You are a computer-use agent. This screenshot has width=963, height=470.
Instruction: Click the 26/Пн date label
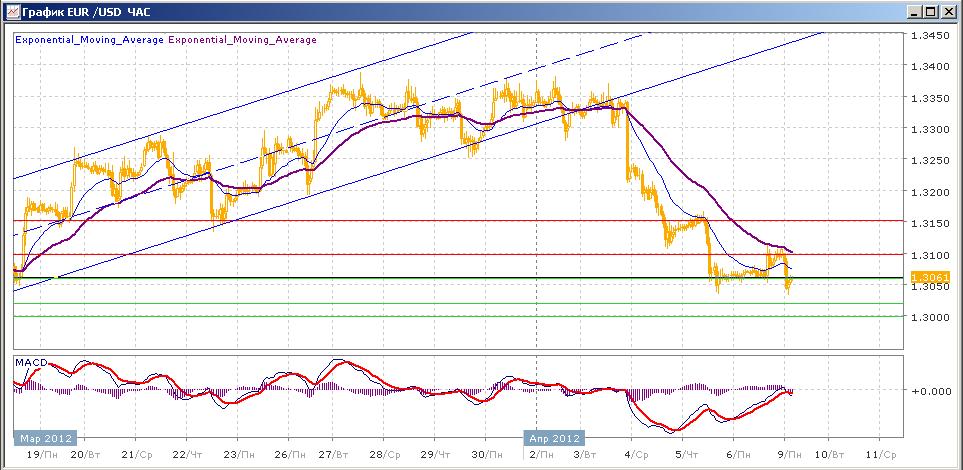[x=290, y=455]
